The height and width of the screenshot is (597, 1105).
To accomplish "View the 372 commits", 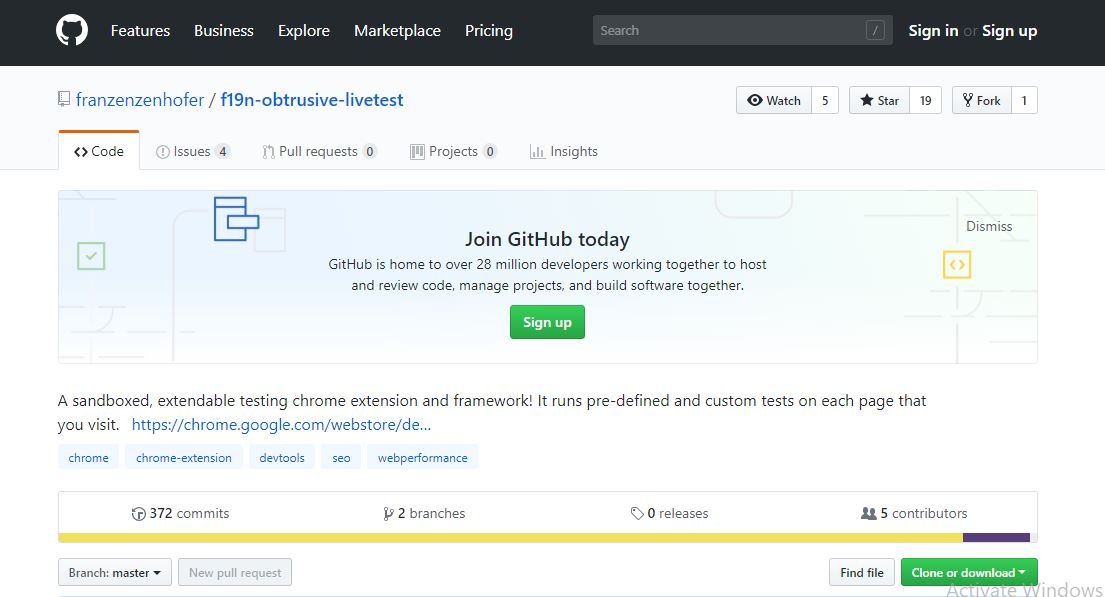I will [x=180, y=513].
